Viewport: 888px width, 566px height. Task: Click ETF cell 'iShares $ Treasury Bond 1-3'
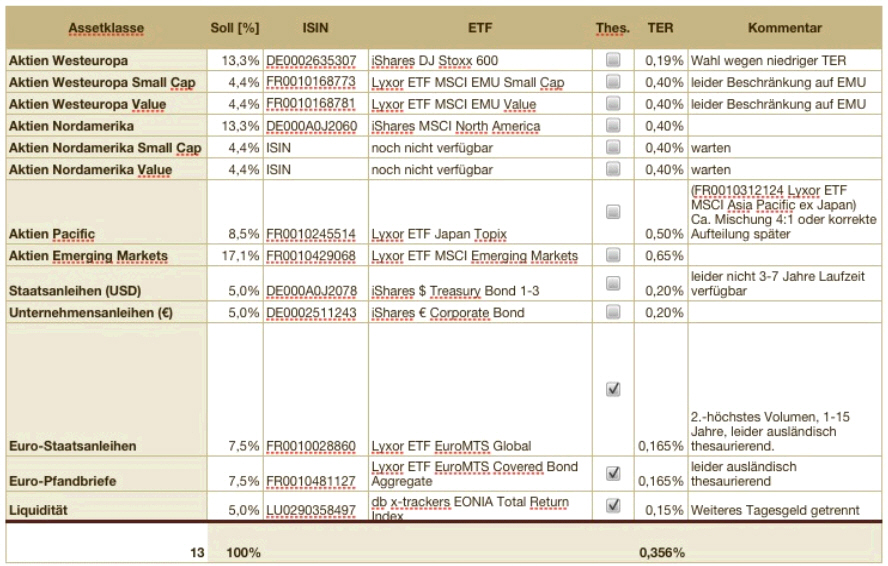(x=480, y=284)
